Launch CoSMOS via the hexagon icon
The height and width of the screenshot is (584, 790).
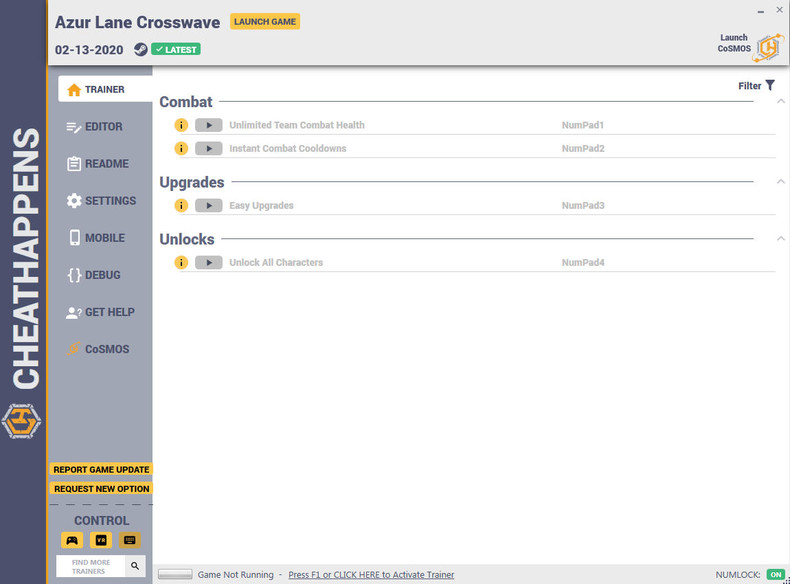pyautogui.click(x=768, y=48)
